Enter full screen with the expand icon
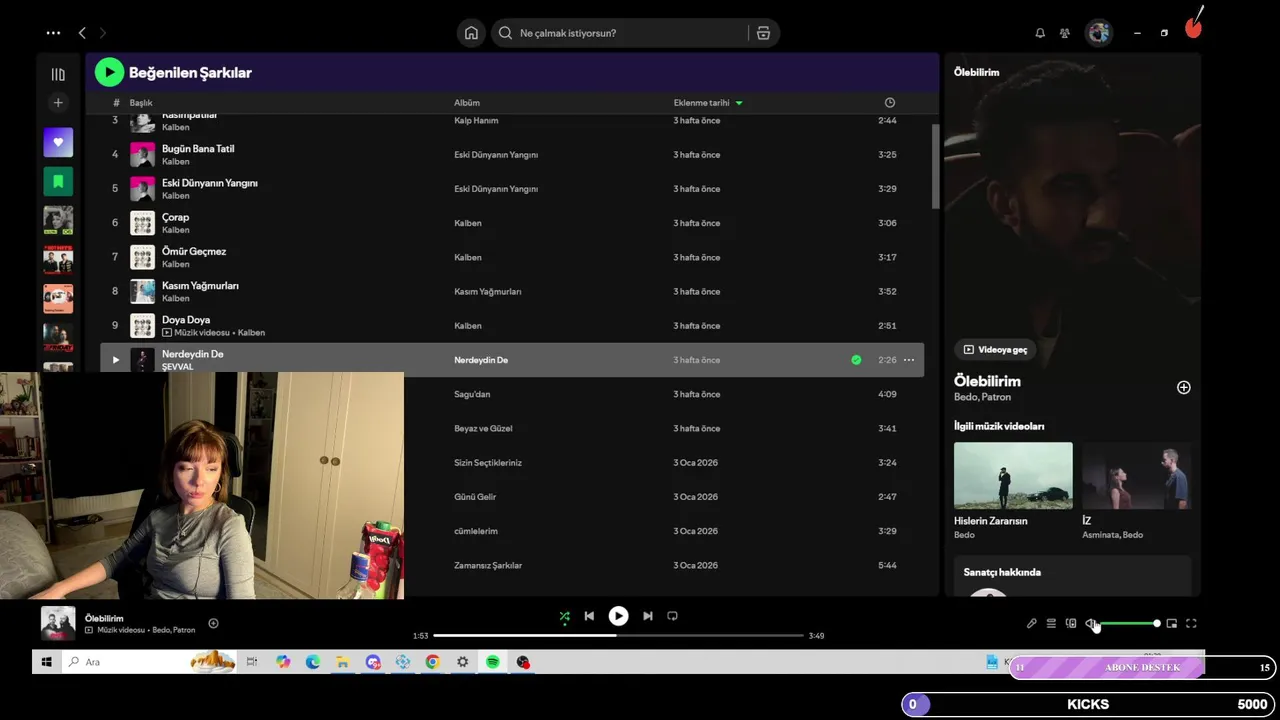This screenshot has width=1280, height=720. [1191, 623]
